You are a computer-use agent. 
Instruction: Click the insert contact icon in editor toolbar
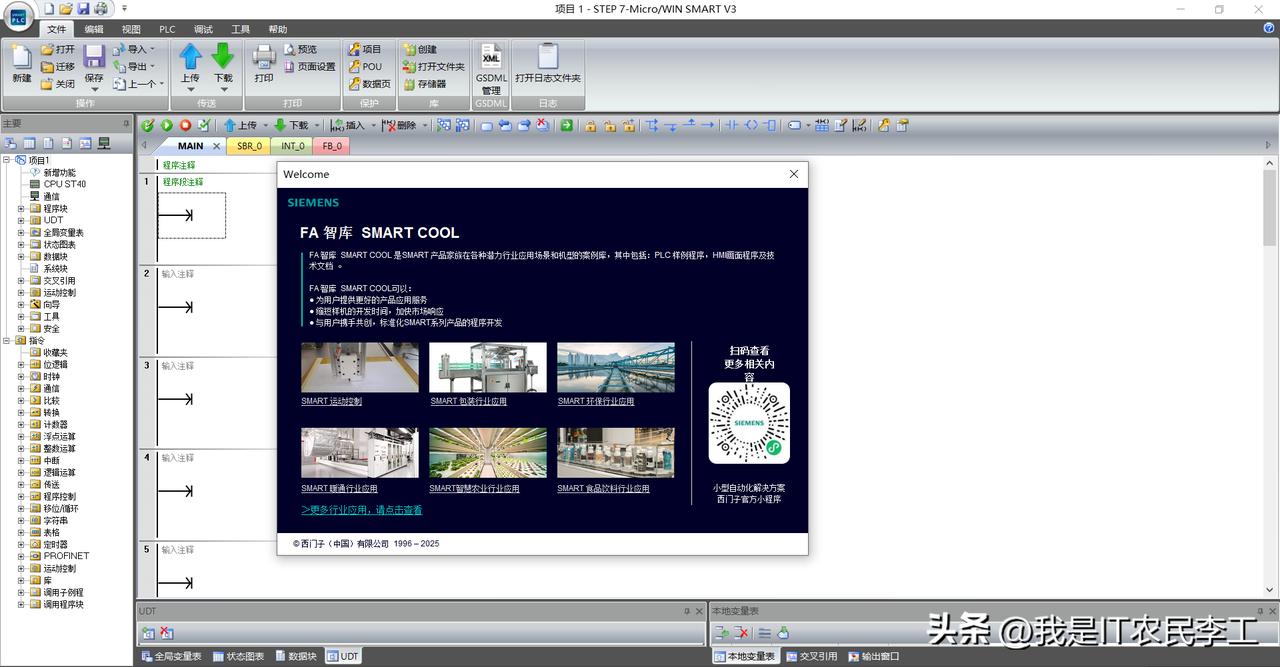731,125
